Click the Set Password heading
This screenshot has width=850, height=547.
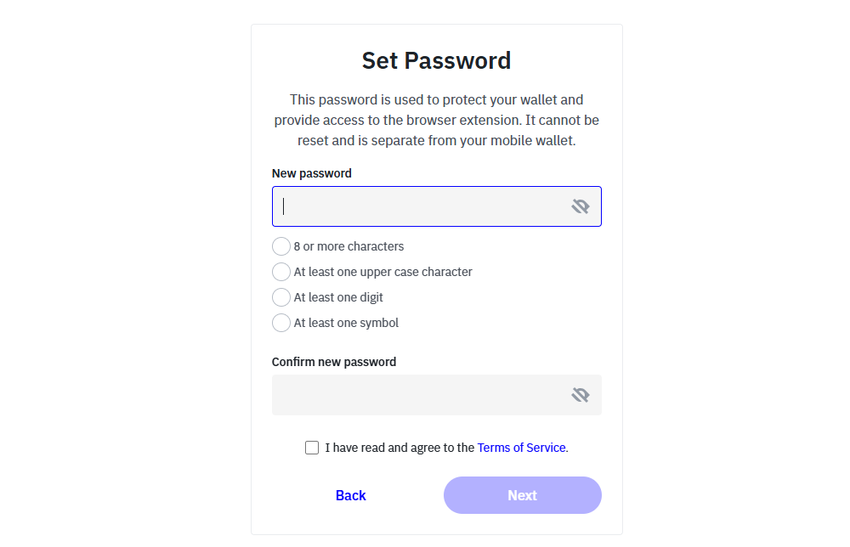coord(436,61)
